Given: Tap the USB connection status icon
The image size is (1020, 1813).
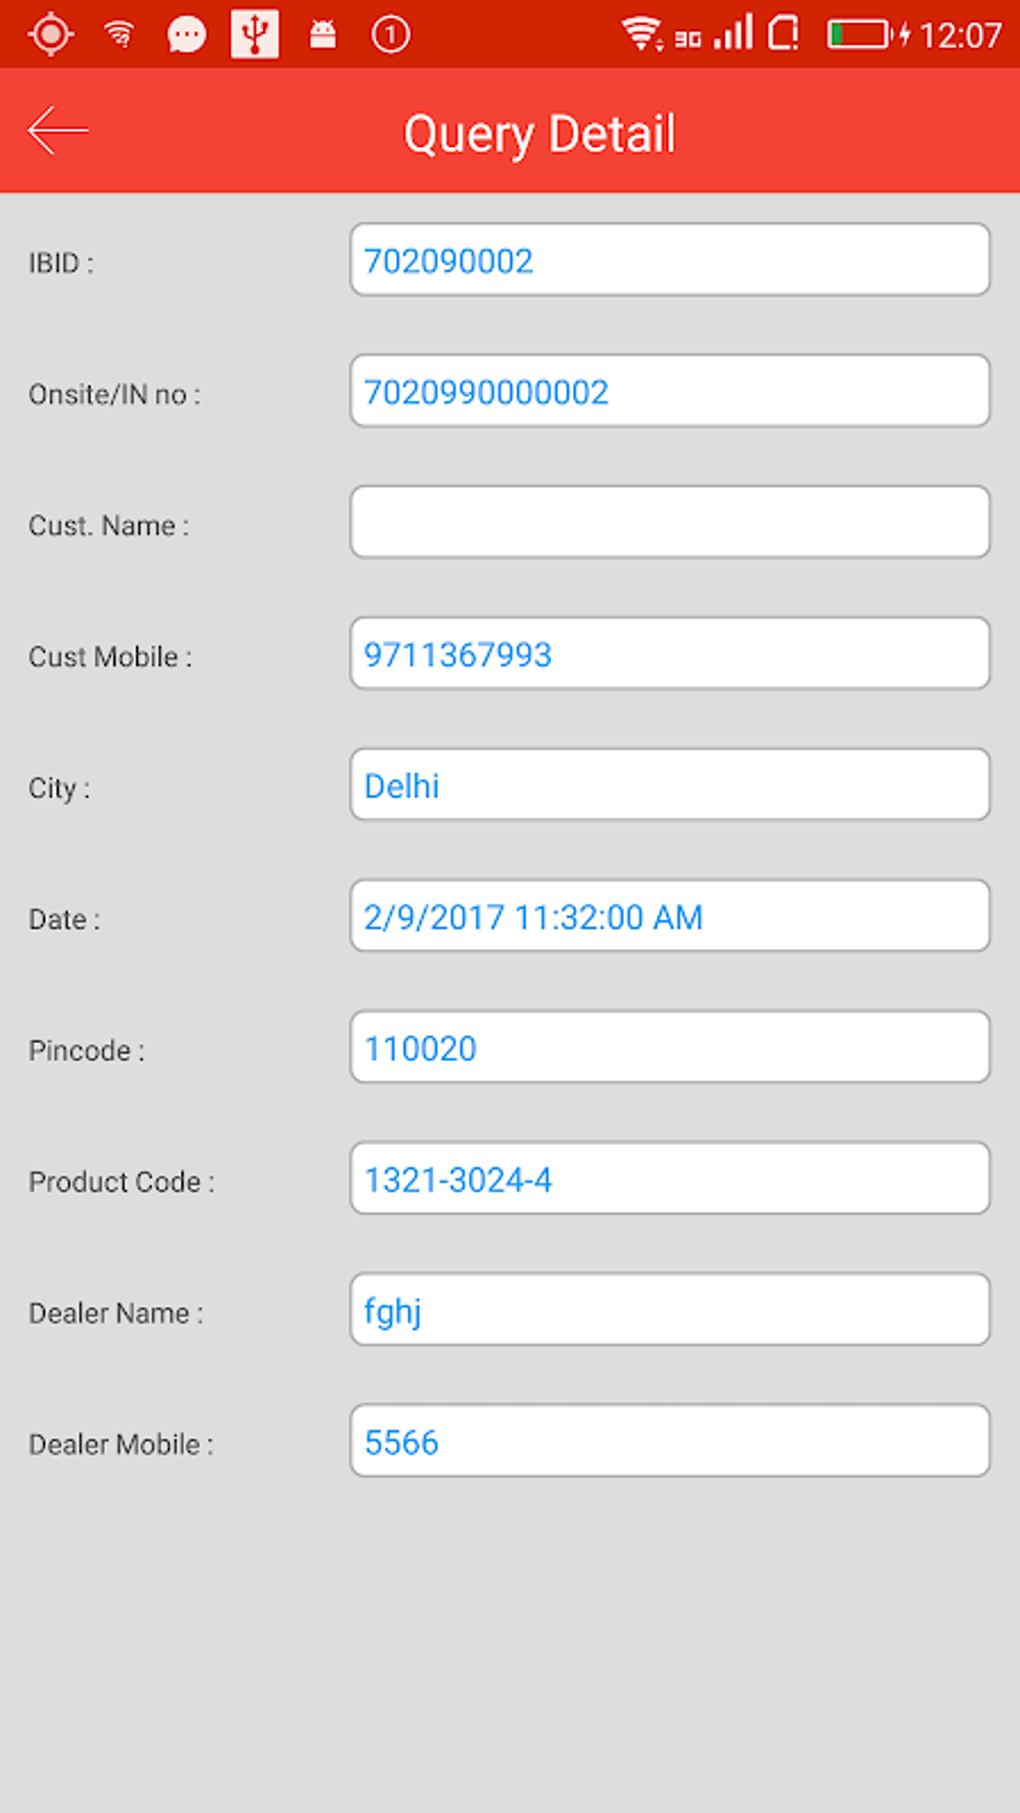Looking at the screenshot, I should pyautogui.click(x=254, y=35).
